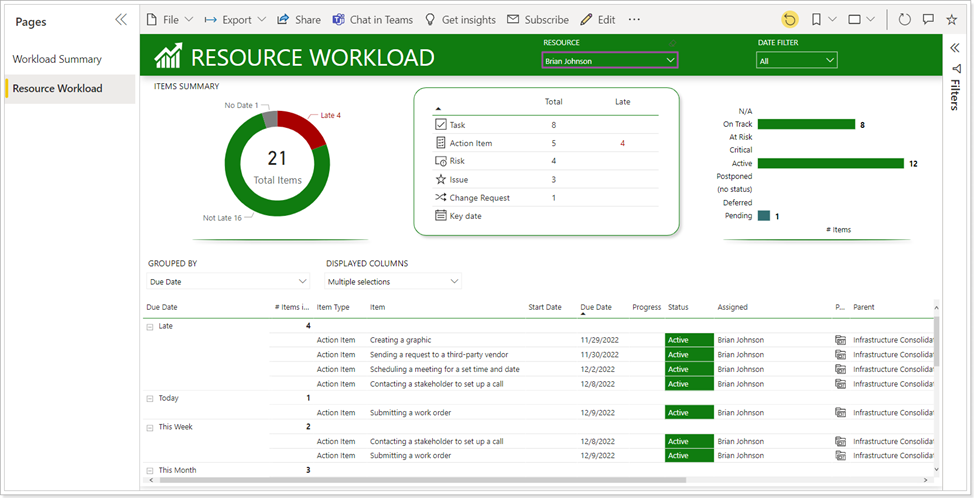The image size is (974, 498).
Task: Click the Progress column header
Action: tap(647, 307)
